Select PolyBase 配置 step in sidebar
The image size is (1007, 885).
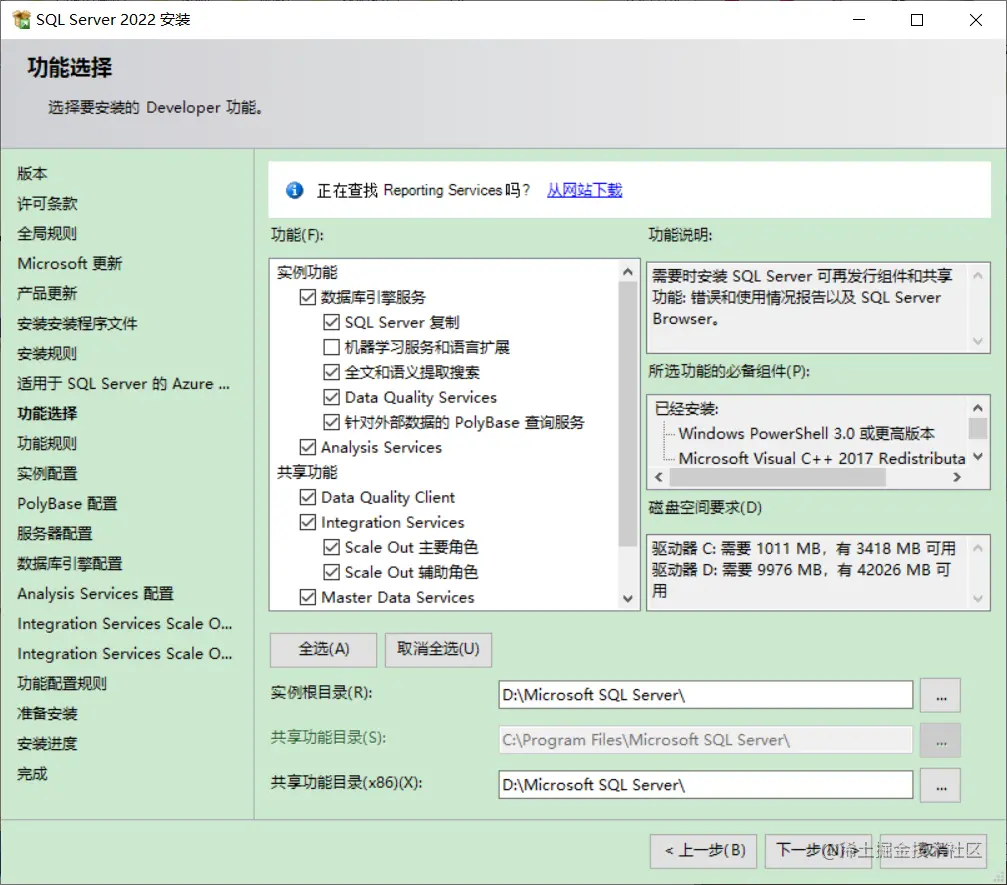tap(67, 504)
